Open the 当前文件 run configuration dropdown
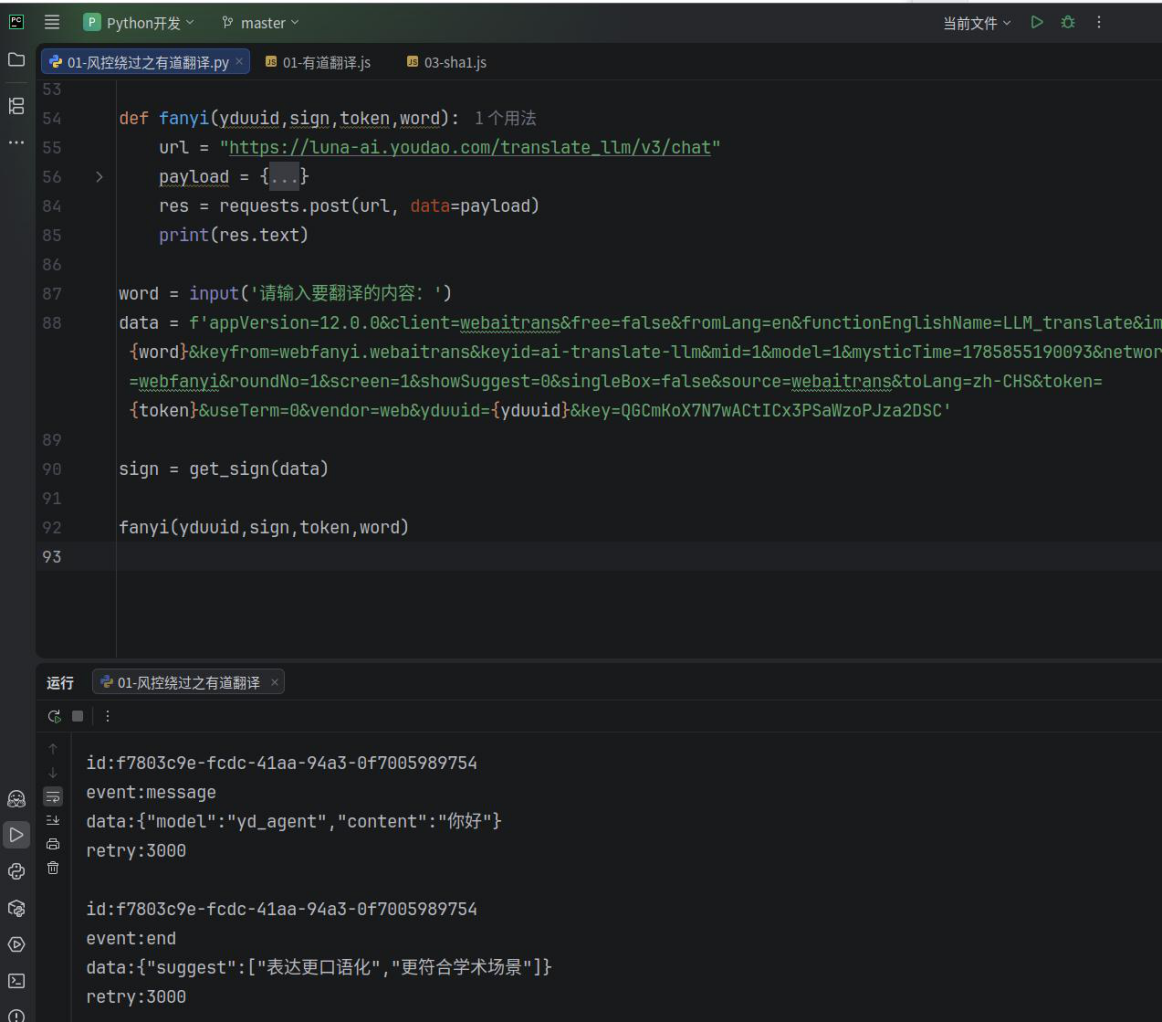 [x=977, y=24]
